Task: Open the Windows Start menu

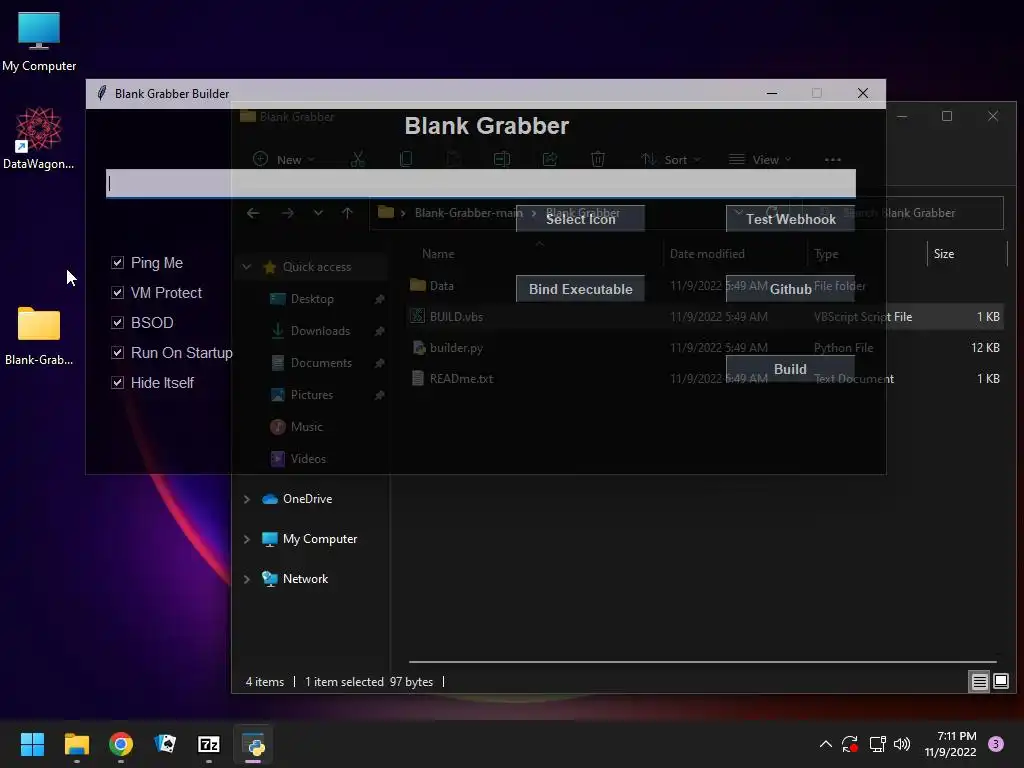Action: click(32, 744)
